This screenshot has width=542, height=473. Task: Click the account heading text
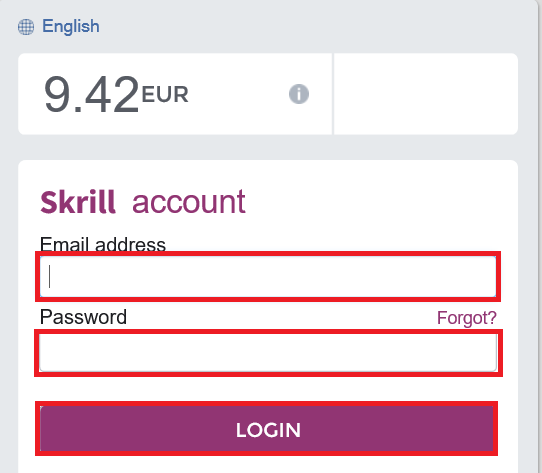[189, 202]
